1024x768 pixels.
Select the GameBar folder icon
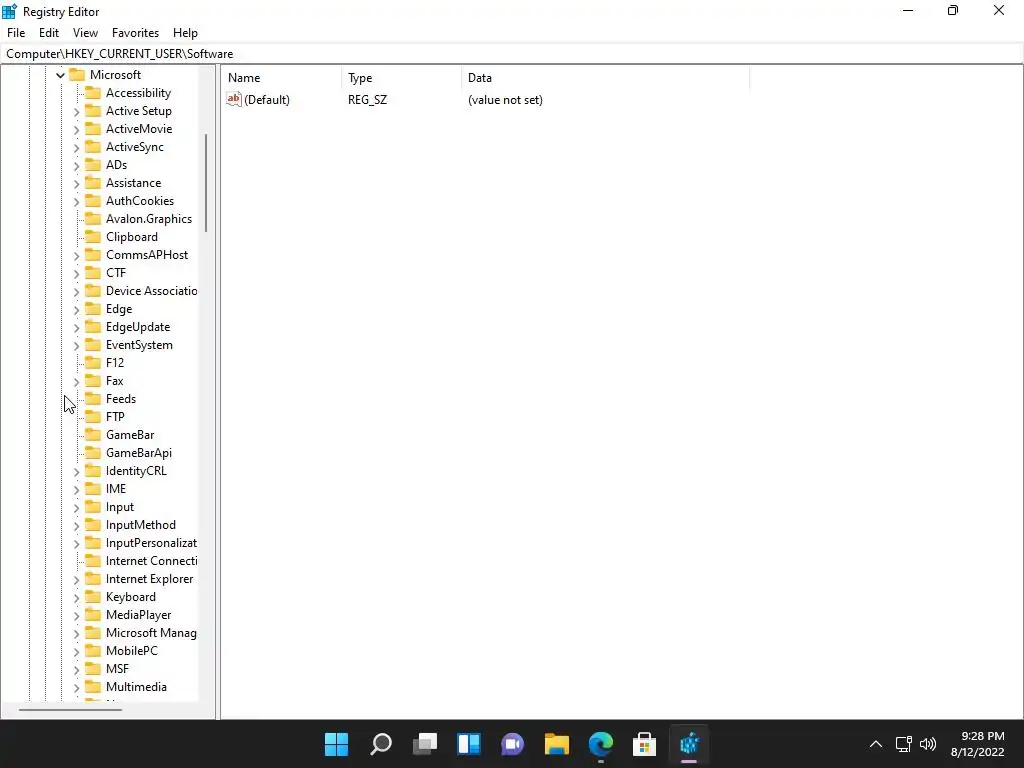pyautogui.click(x=93, y=434)
